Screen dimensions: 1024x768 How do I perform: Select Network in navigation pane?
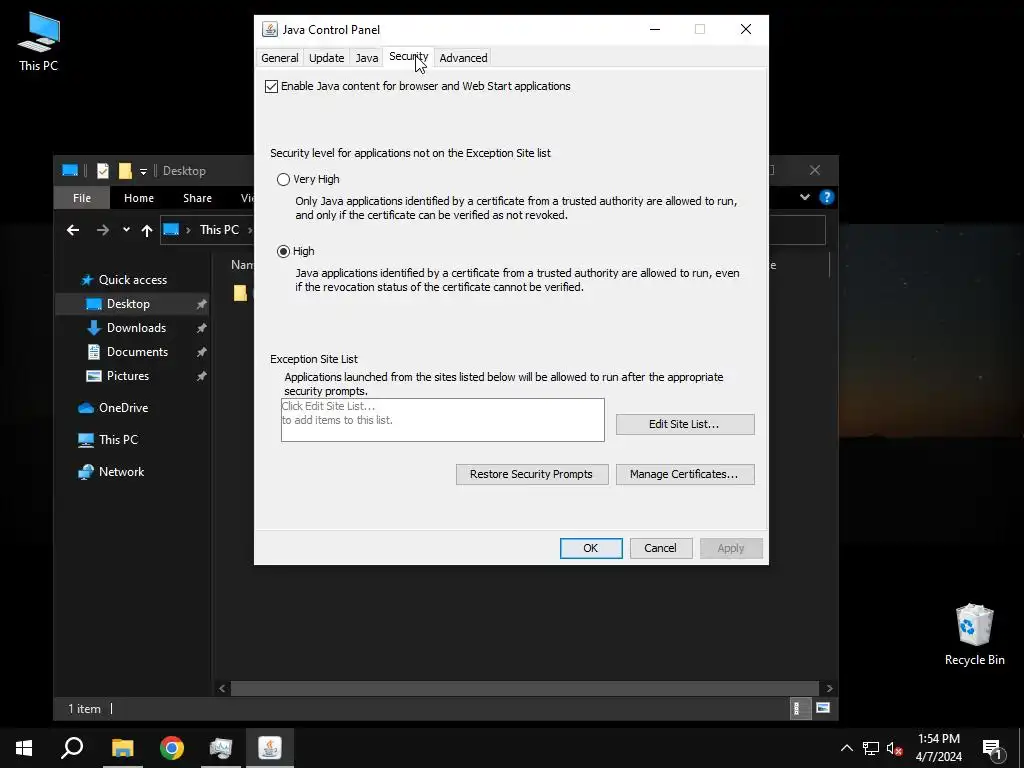[x=121, y=472]
